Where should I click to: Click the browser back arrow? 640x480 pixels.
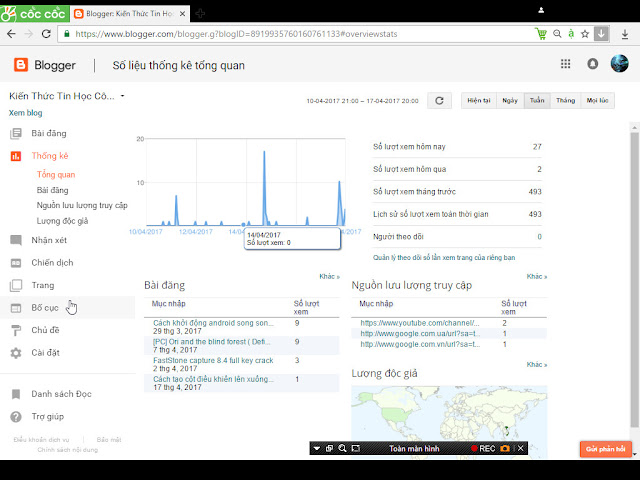tap(11, 34)
